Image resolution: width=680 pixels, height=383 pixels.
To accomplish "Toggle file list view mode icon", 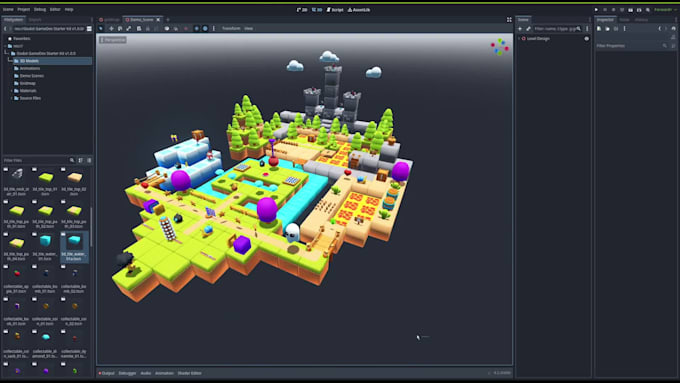I will [89, 160].
